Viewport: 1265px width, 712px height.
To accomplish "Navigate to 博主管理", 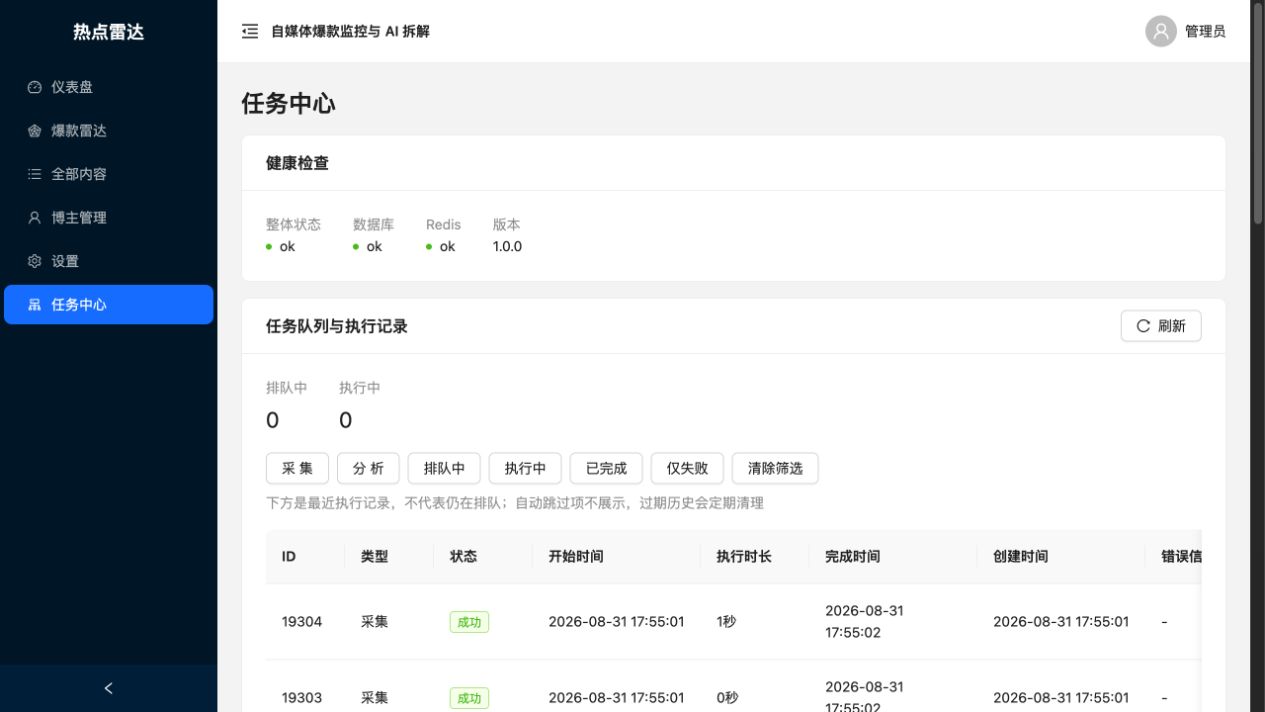I will pos(108,218).
